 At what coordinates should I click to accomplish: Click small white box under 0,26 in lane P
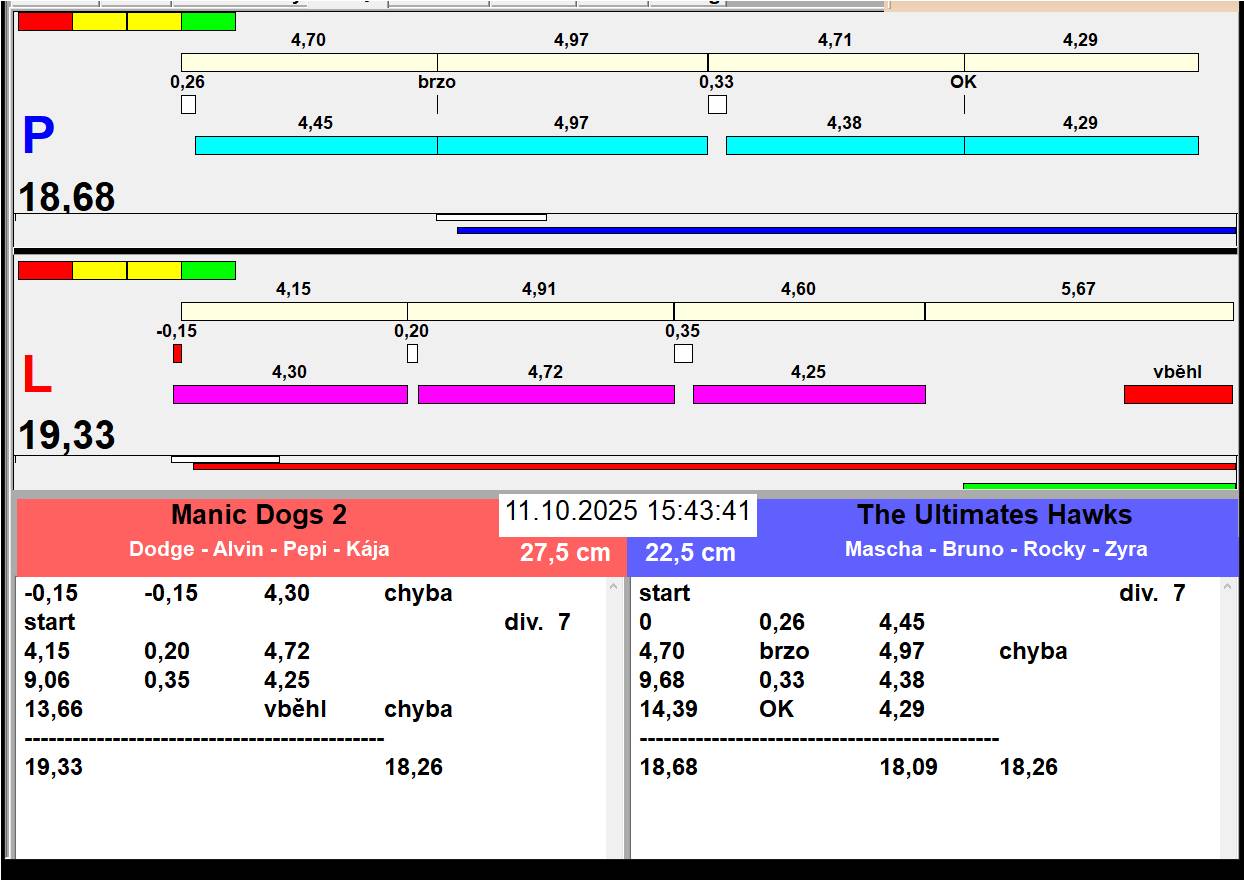[188, 104]
